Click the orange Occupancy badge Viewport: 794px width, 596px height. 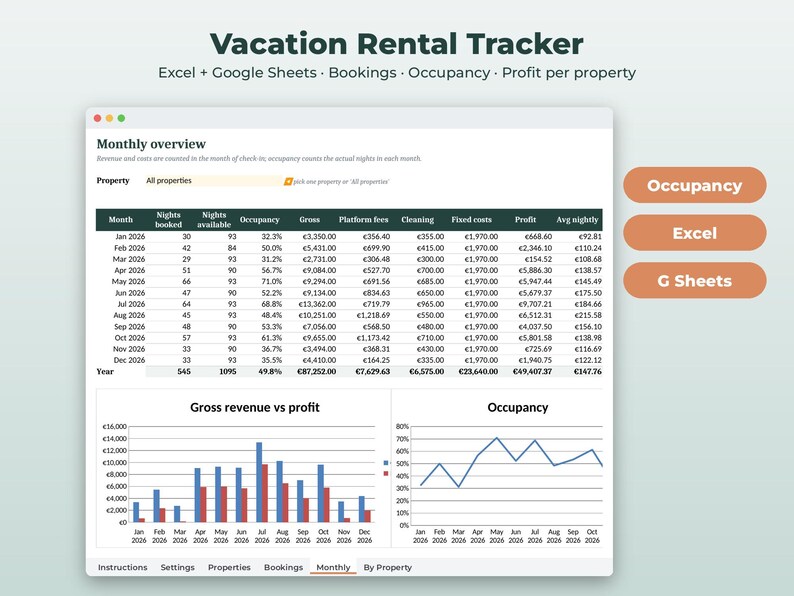click(x=694, y=185)
